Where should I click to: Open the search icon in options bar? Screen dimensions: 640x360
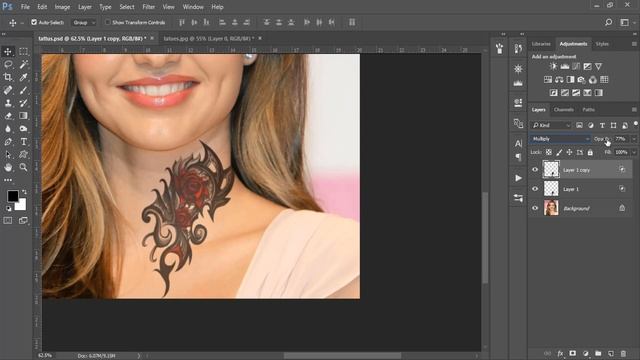click(x=609, y=22)
